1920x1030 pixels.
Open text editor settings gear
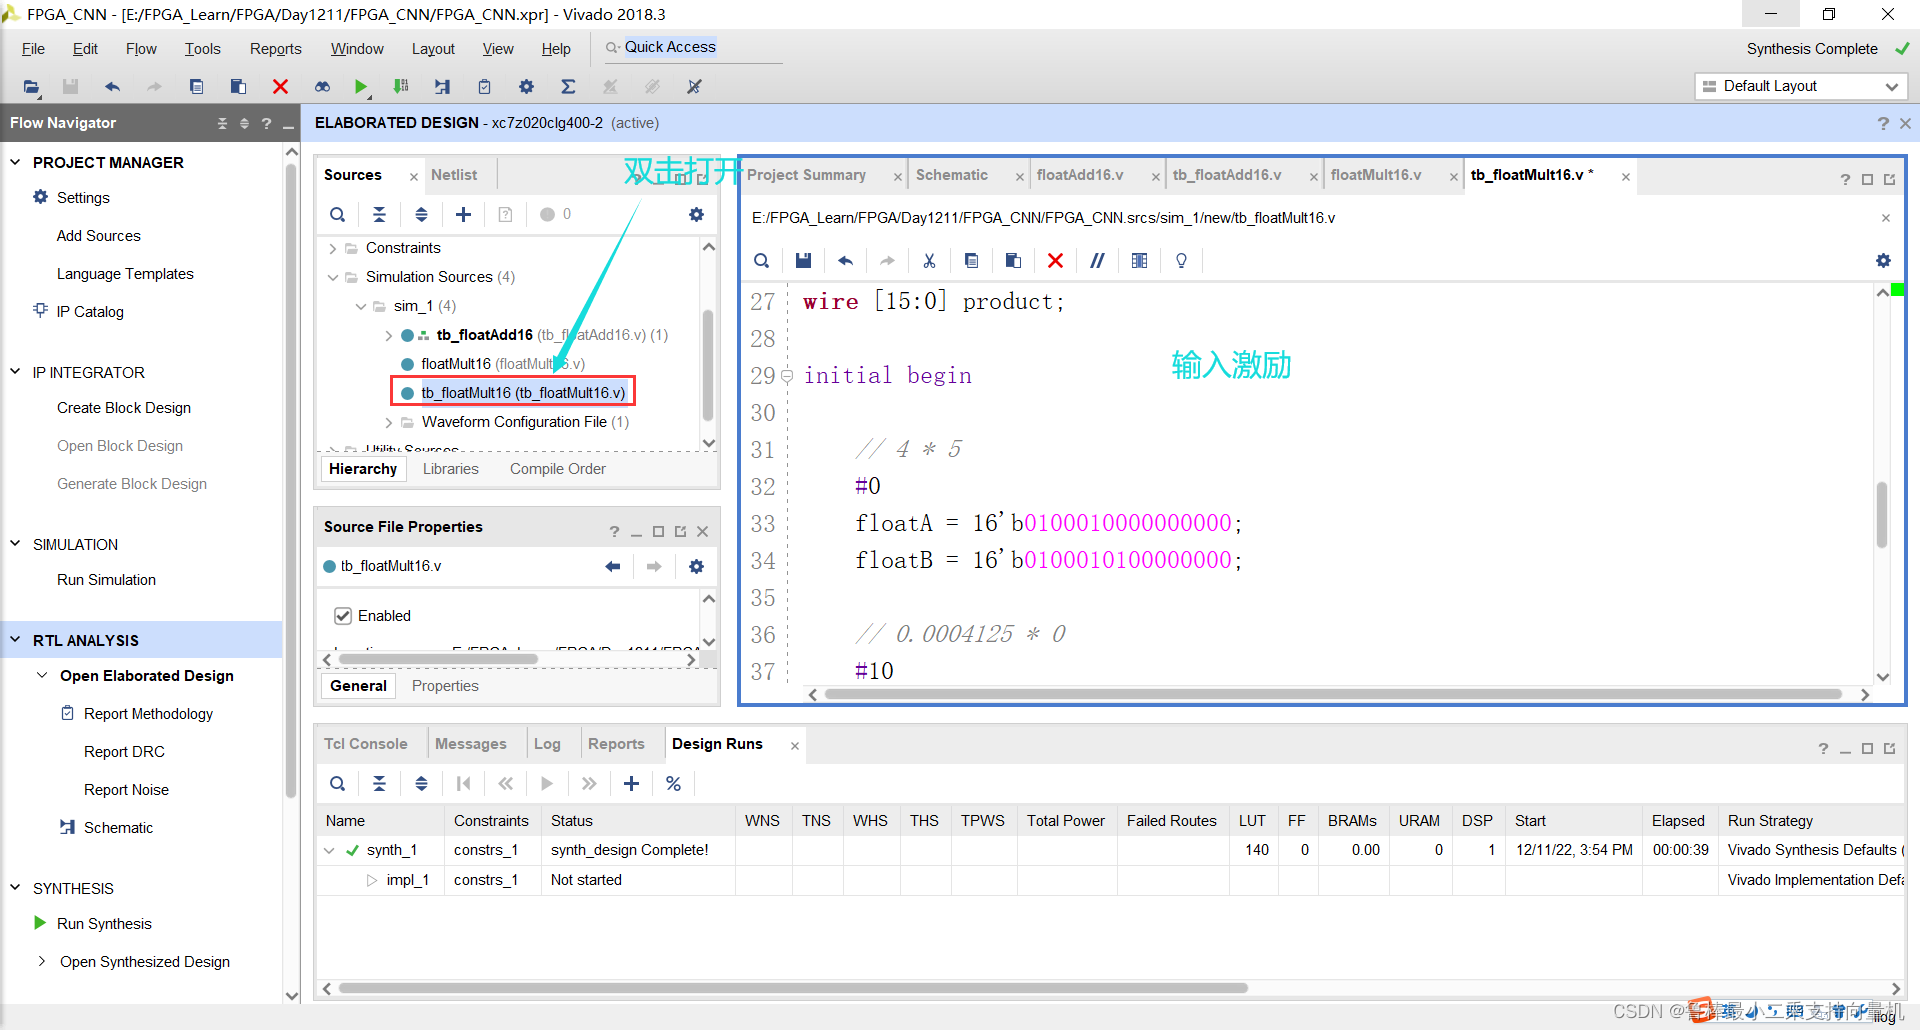1883,260
